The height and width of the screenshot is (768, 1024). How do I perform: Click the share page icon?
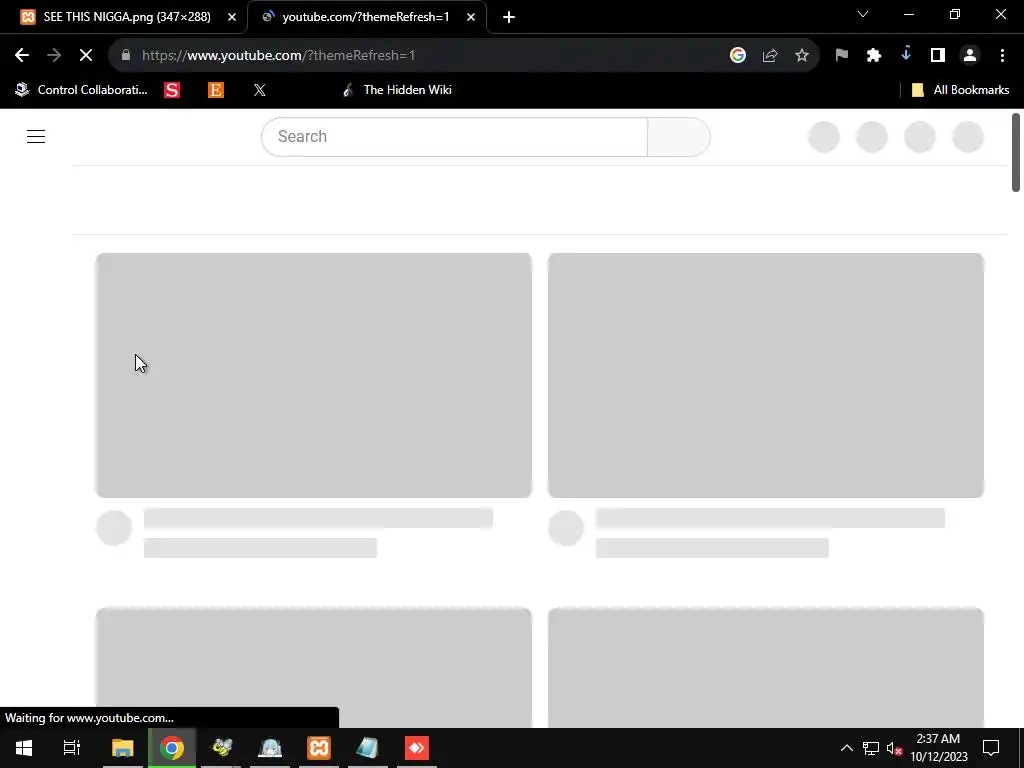[770, 56]
